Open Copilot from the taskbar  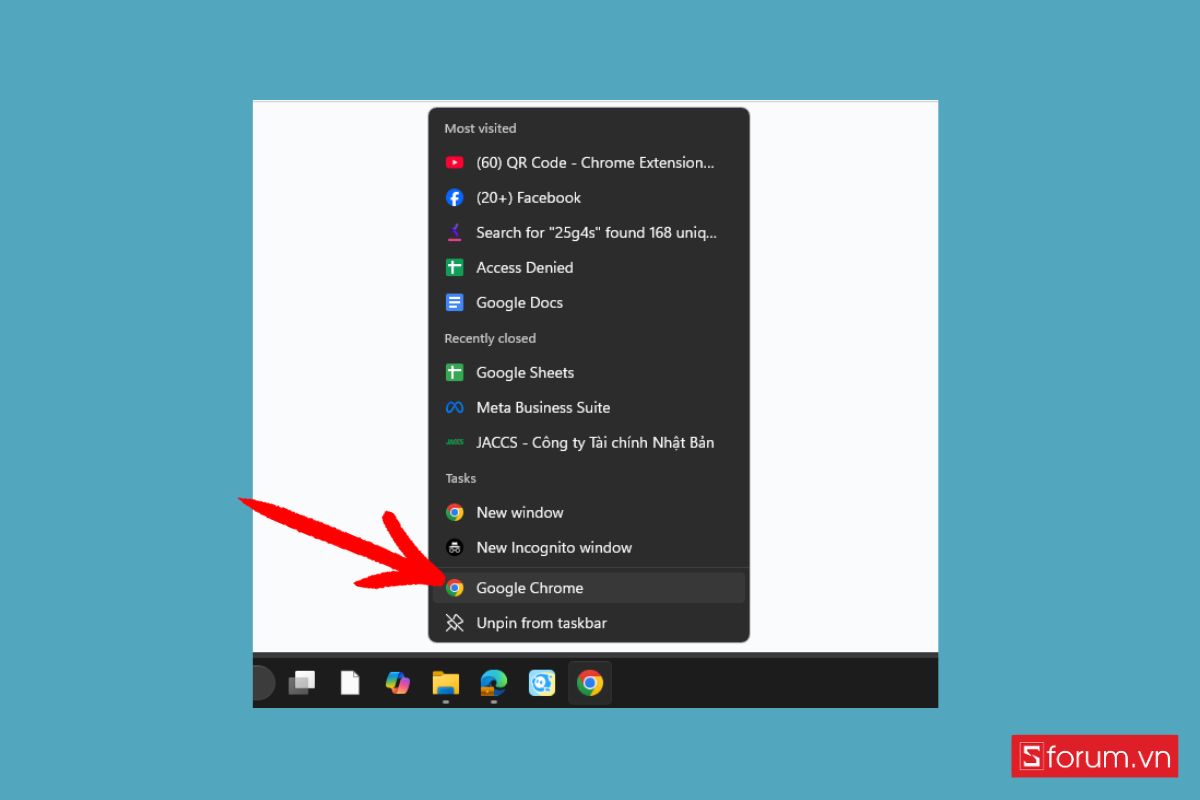point(398,683)
